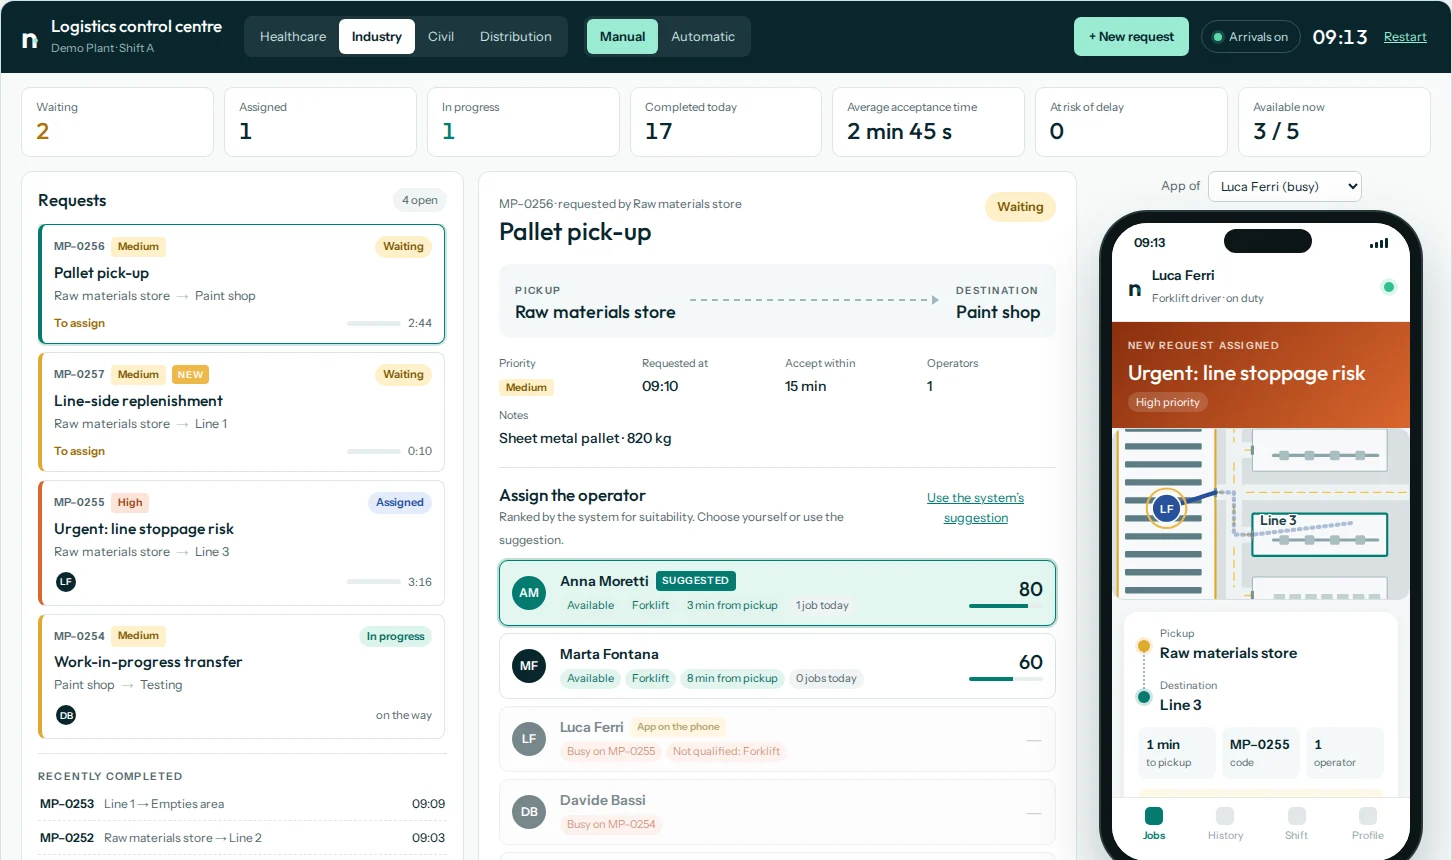Screen dimensions: 1452x860
Task: Use the system's suggestion link
Action: [x=976, y=508]
